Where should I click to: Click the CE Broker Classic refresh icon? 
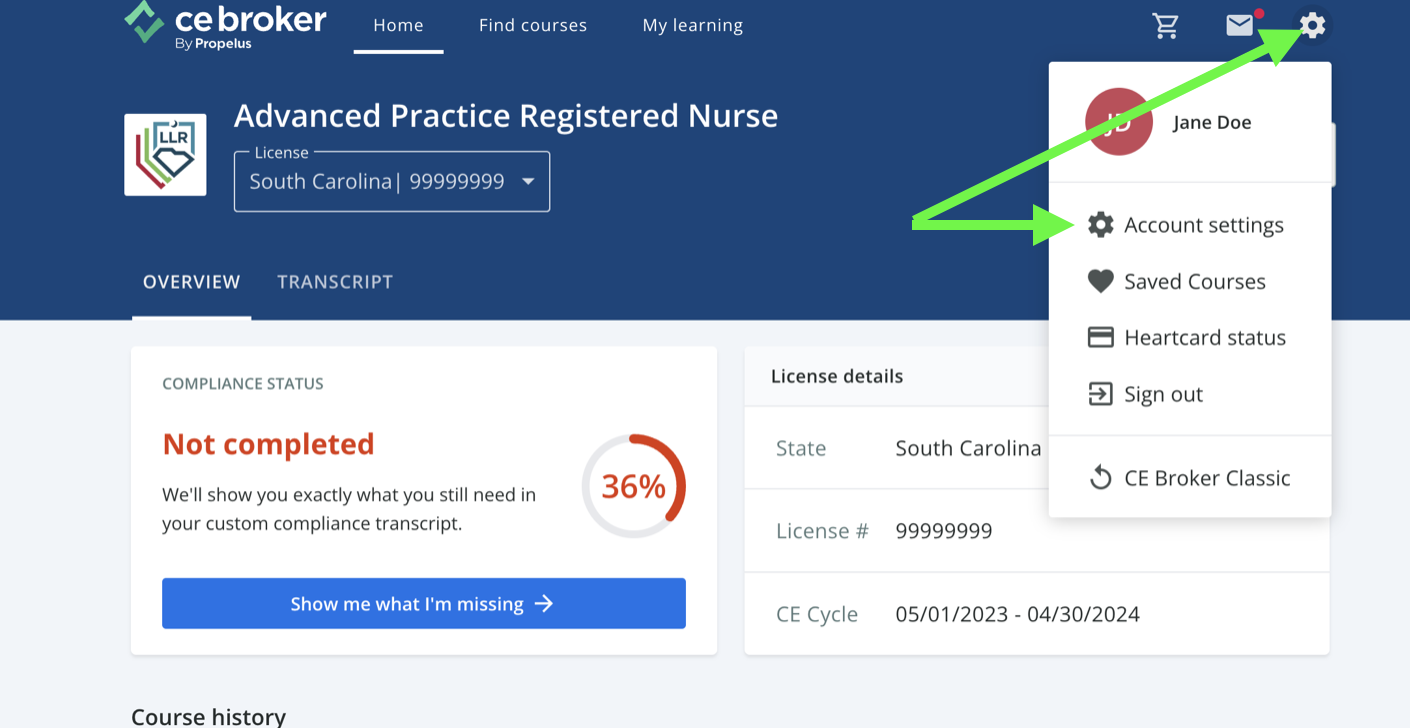[1101, 477]
